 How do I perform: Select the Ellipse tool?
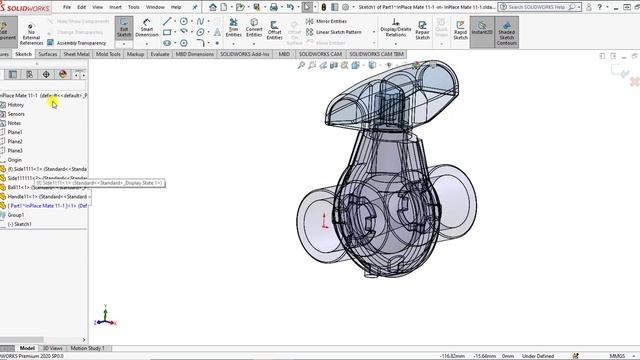point(200,32)
